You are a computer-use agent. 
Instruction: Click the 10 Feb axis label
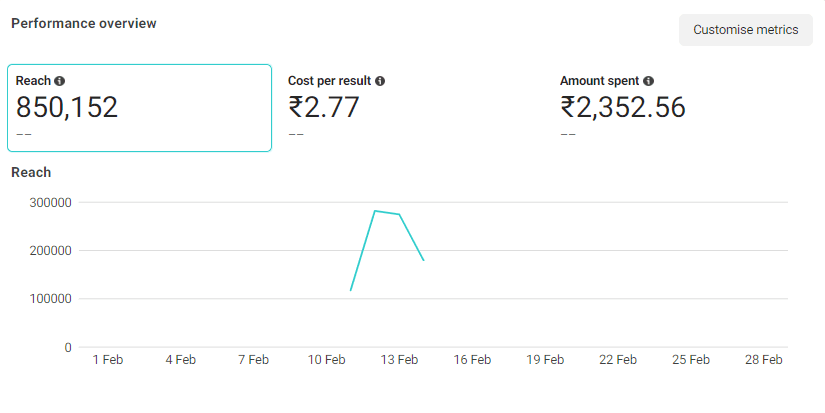[x=326, y=360]
